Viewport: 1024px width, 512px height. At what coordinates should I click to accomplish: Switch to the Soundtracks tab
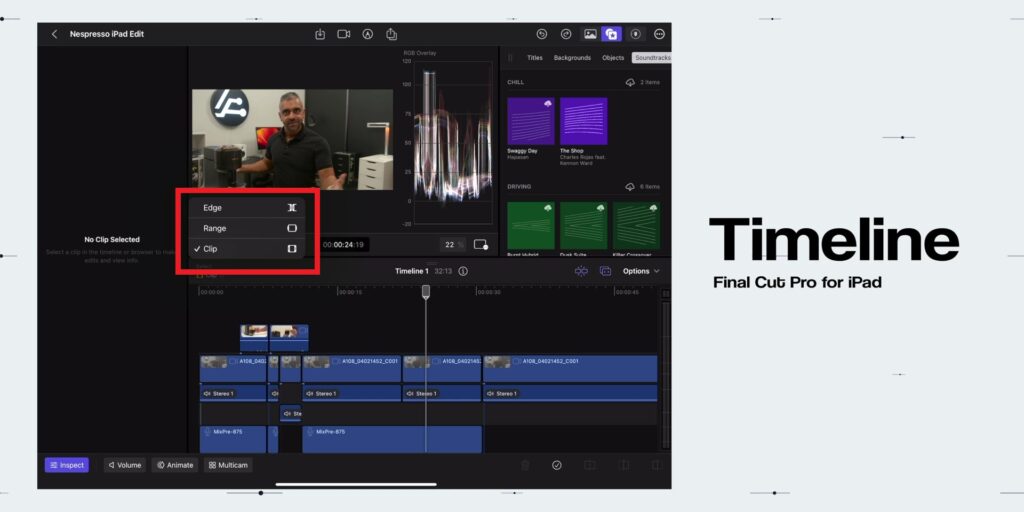pos(652,57)
